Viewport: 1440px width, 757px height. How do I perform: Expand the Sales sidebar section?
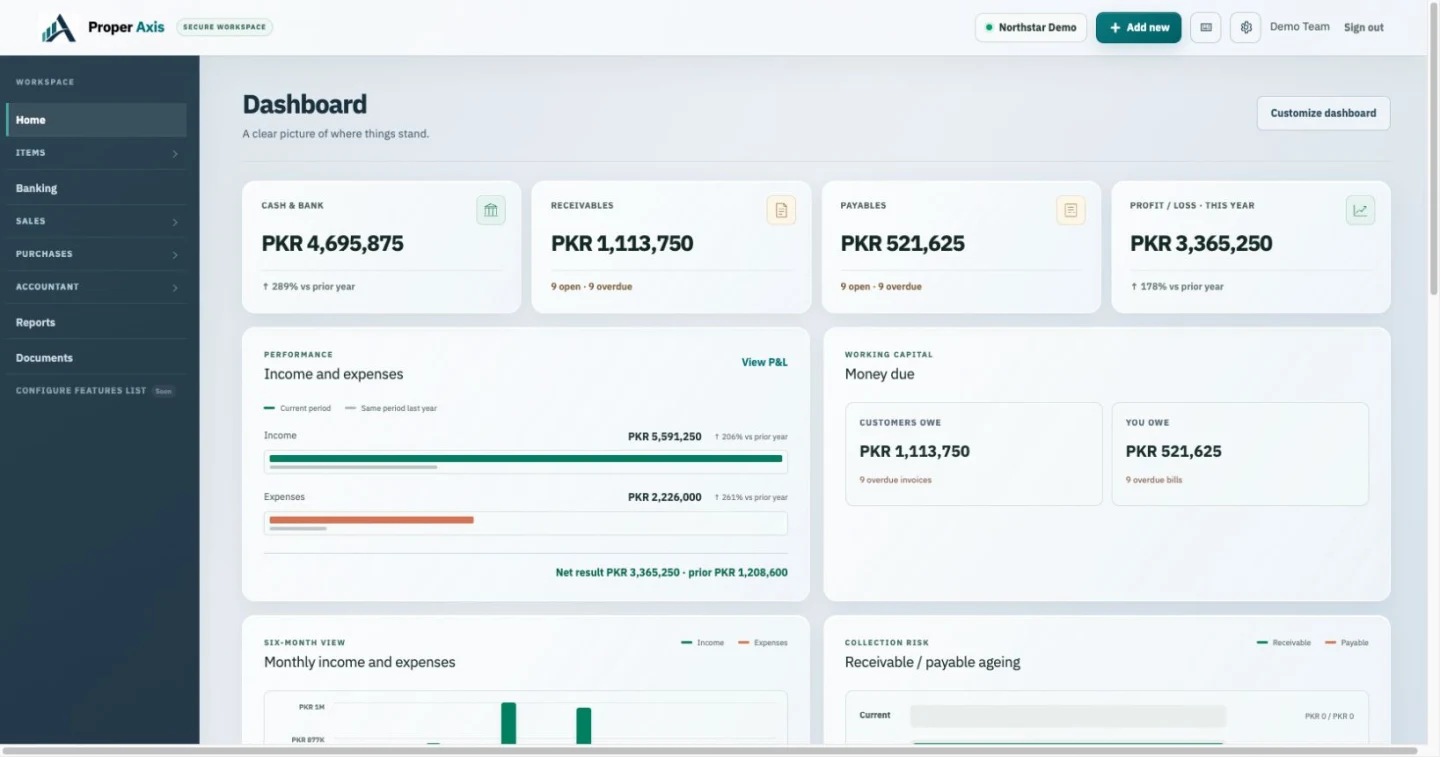pos(96,221)
